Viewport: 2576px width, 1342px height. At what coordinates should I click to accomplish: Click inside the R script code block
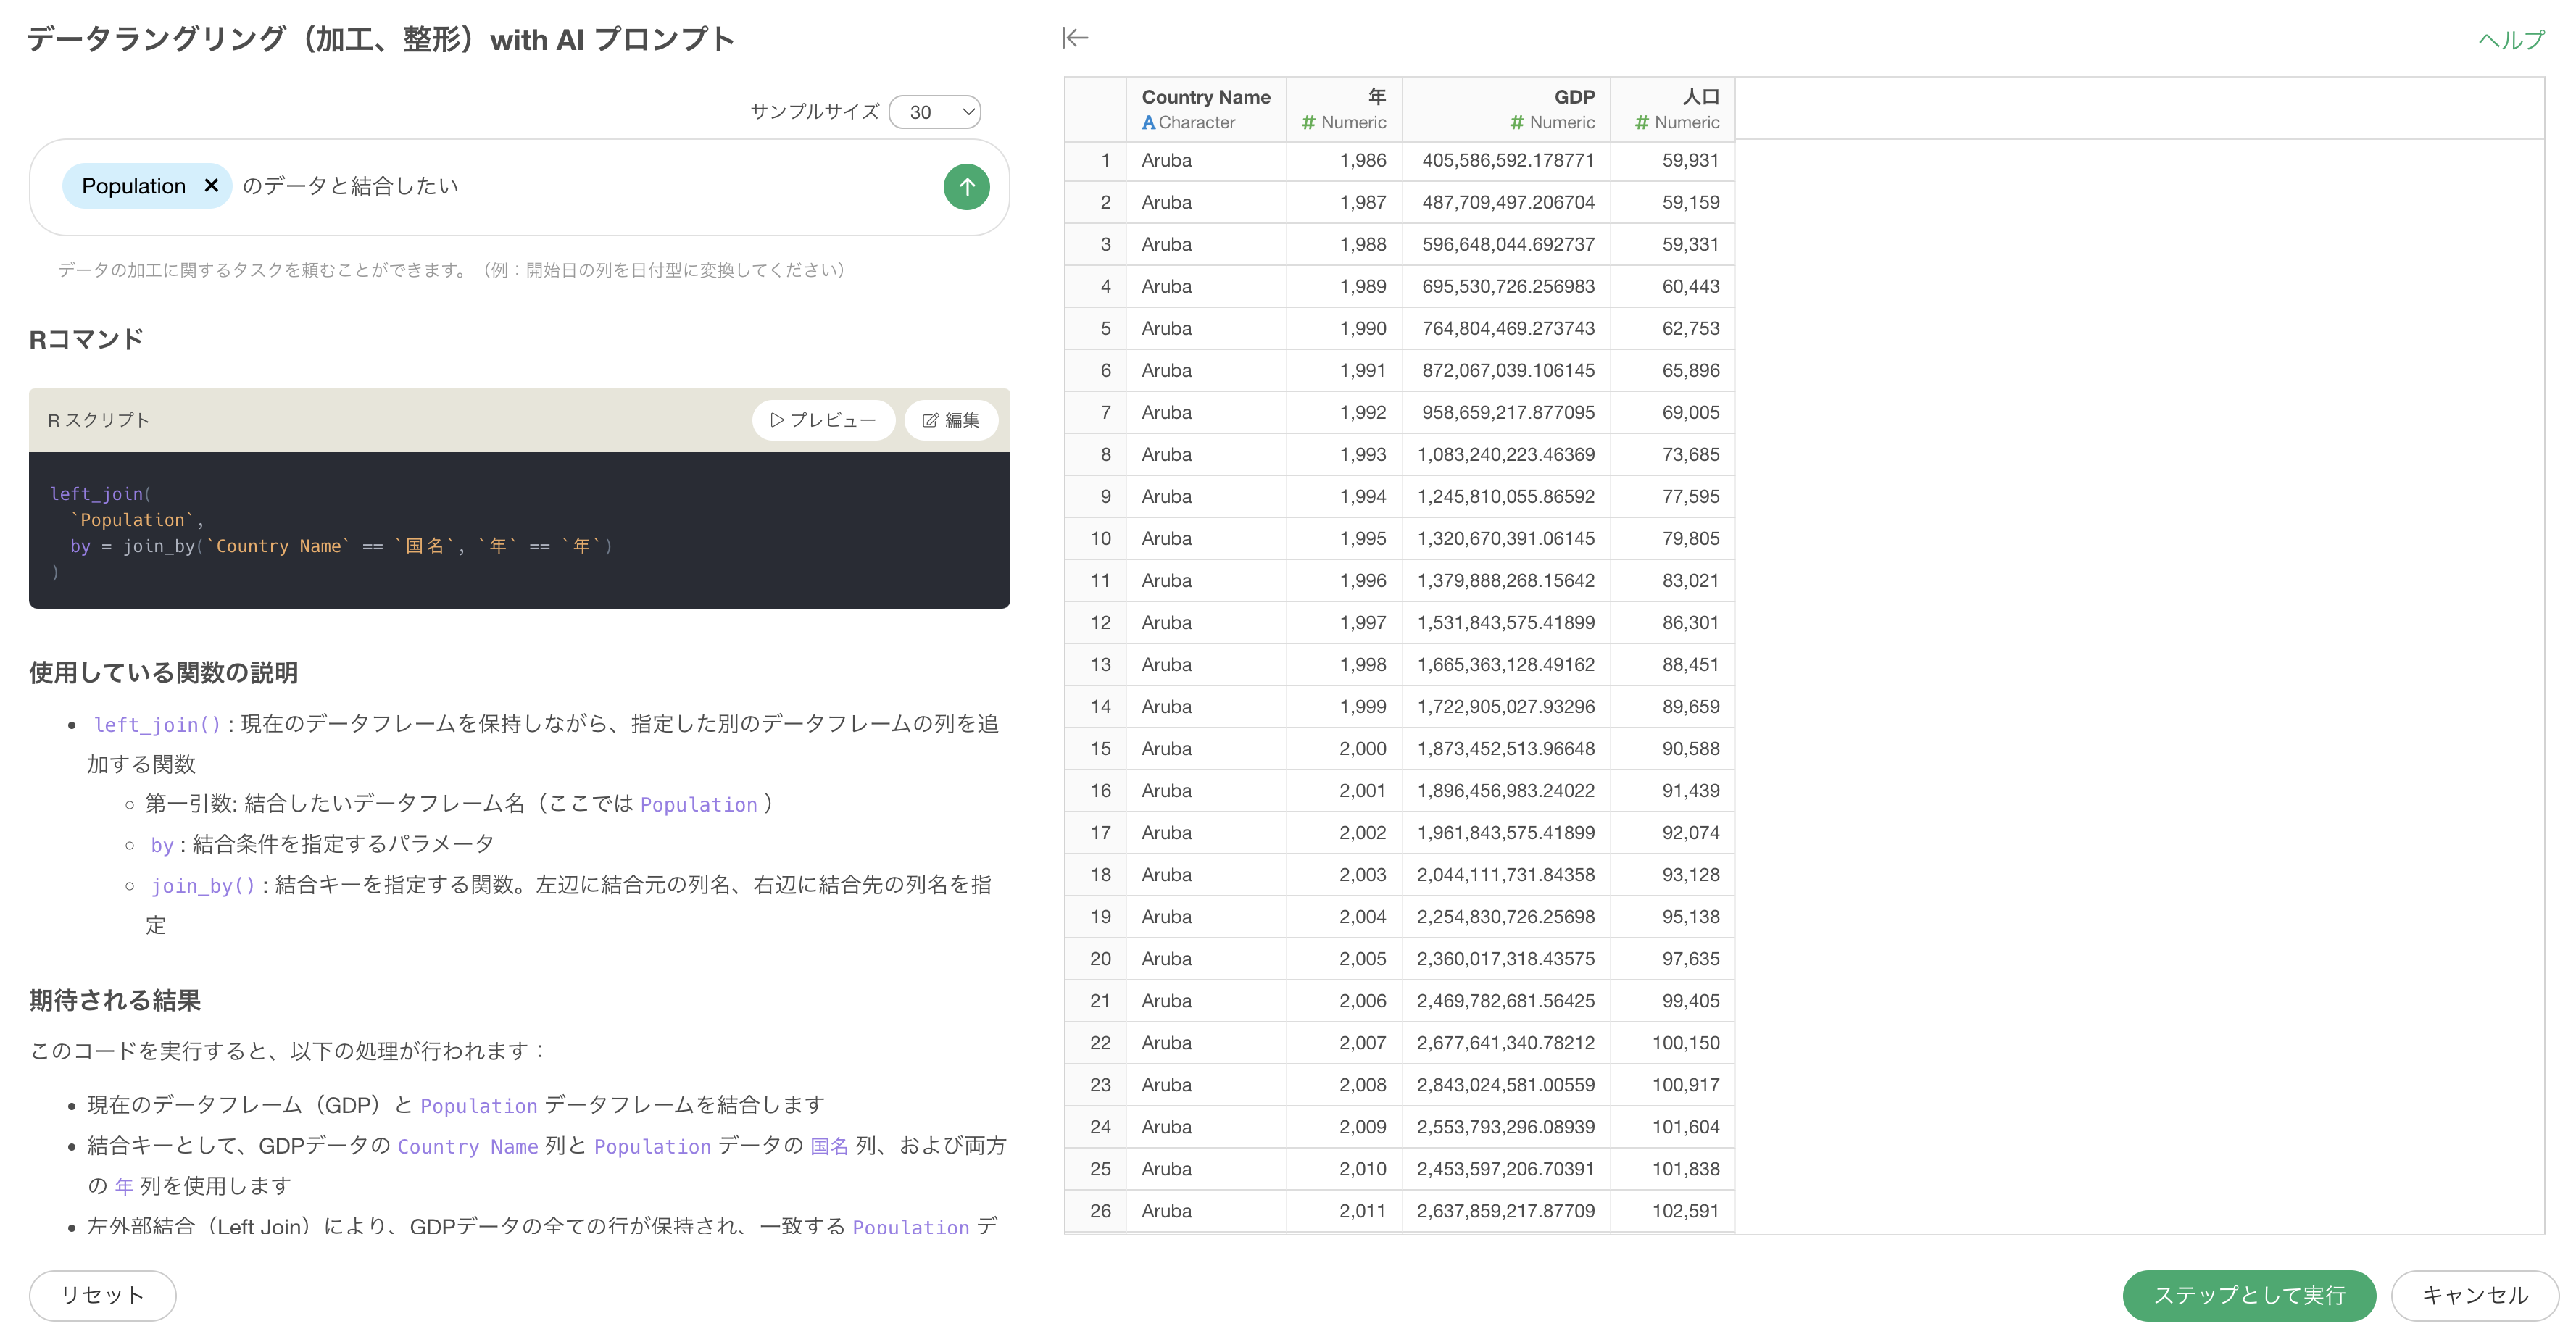[519, 530]
